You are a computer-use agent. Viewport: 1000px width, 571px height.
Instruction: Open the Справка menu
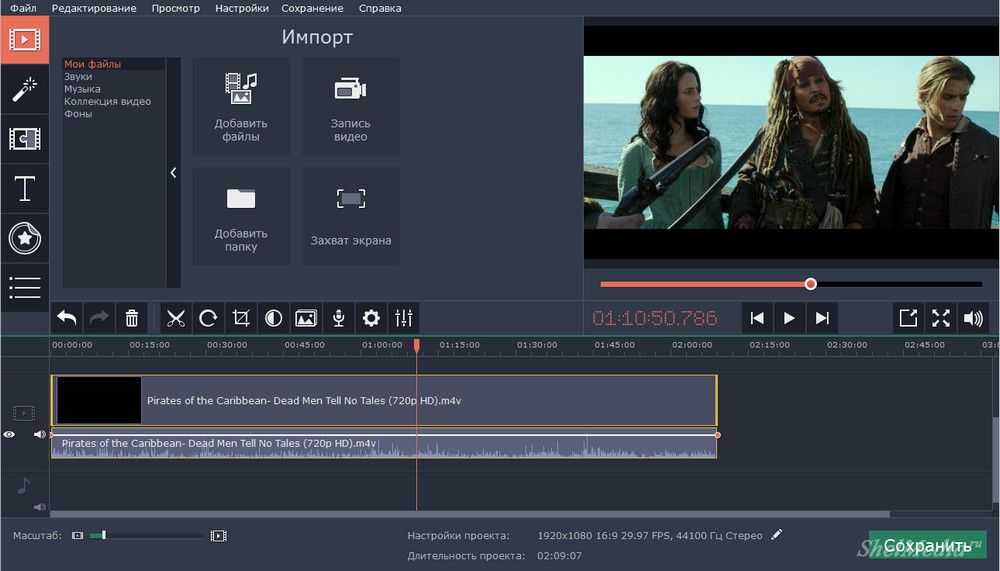(x=380, y=8)
